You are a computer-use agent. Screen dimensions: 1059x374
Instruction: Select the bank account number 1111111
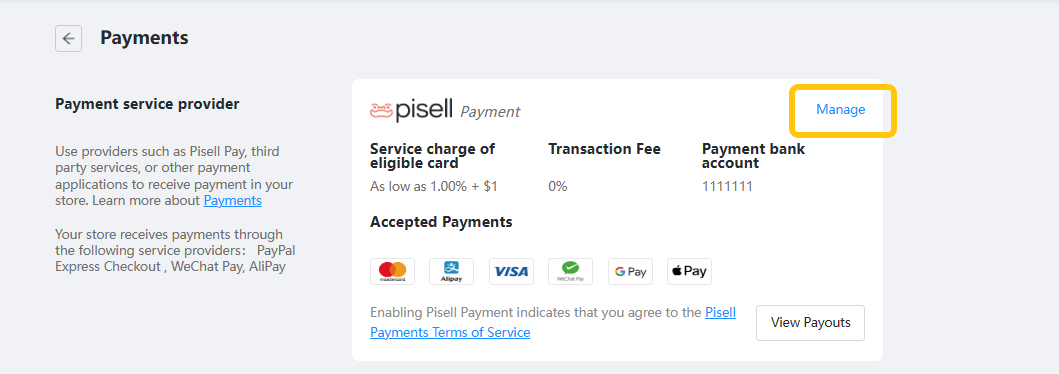[727, 186]
